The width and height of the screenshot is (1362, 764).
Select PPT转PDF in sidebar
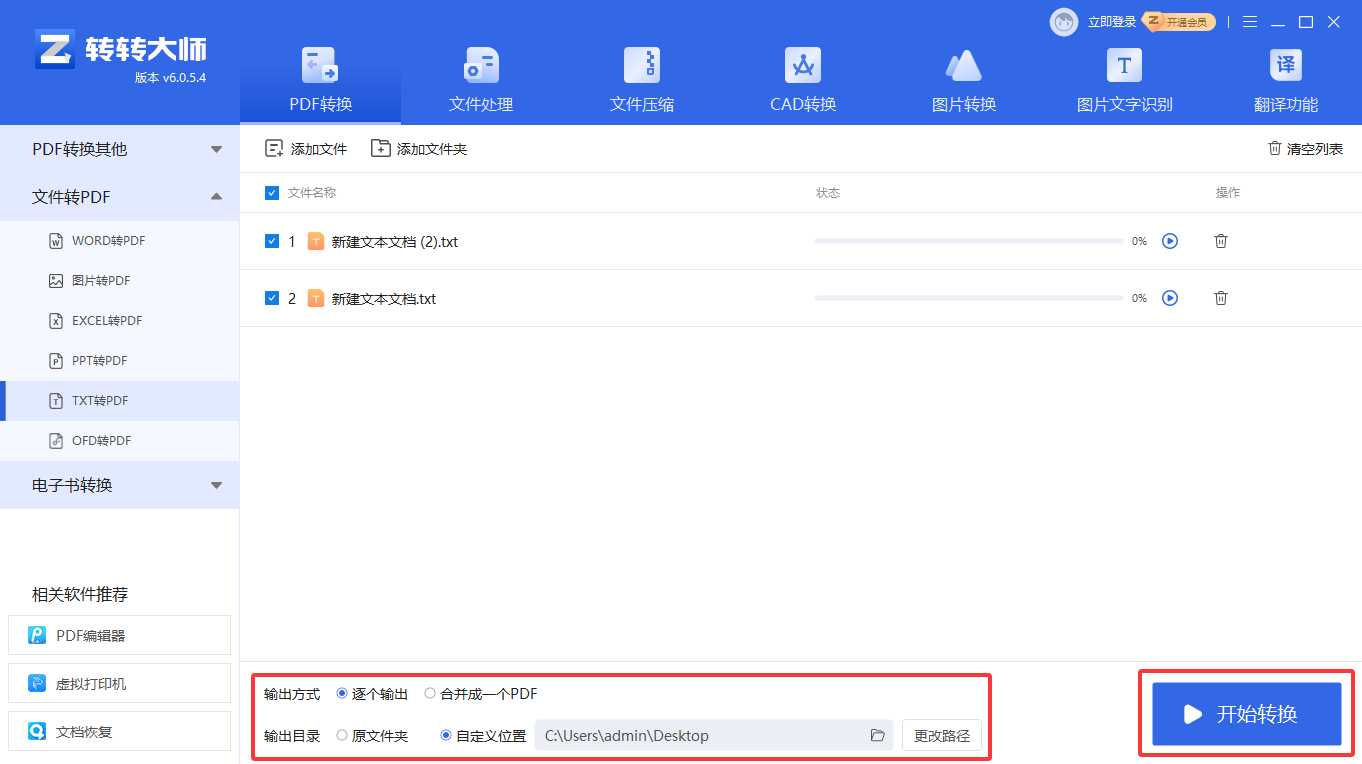[120, 361]
